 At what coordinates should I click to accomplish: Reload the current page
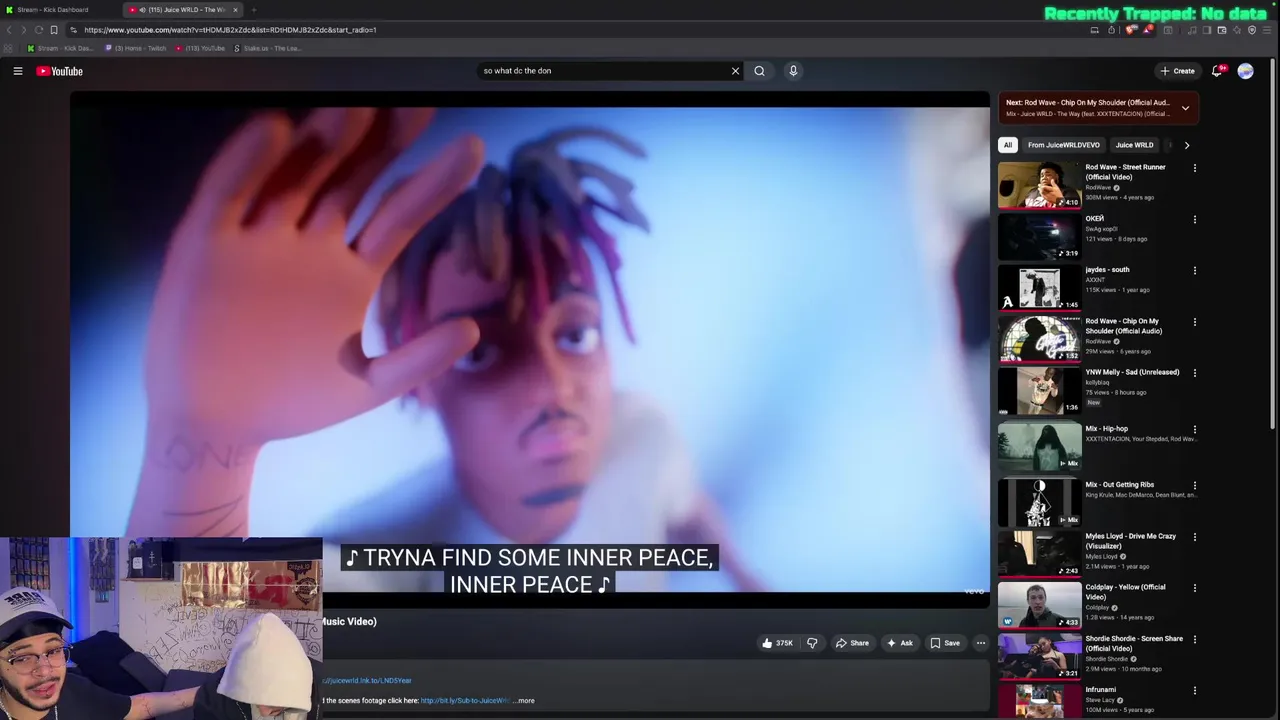[39, 30]
